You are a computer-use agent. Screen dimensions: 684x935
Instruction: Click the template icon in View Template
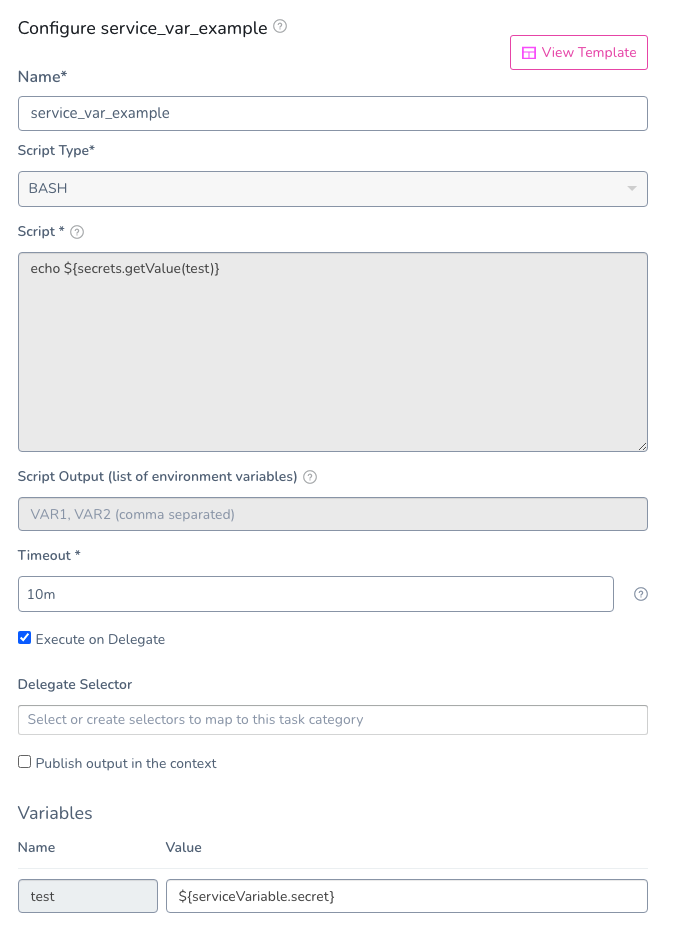(x=528, y=53)
